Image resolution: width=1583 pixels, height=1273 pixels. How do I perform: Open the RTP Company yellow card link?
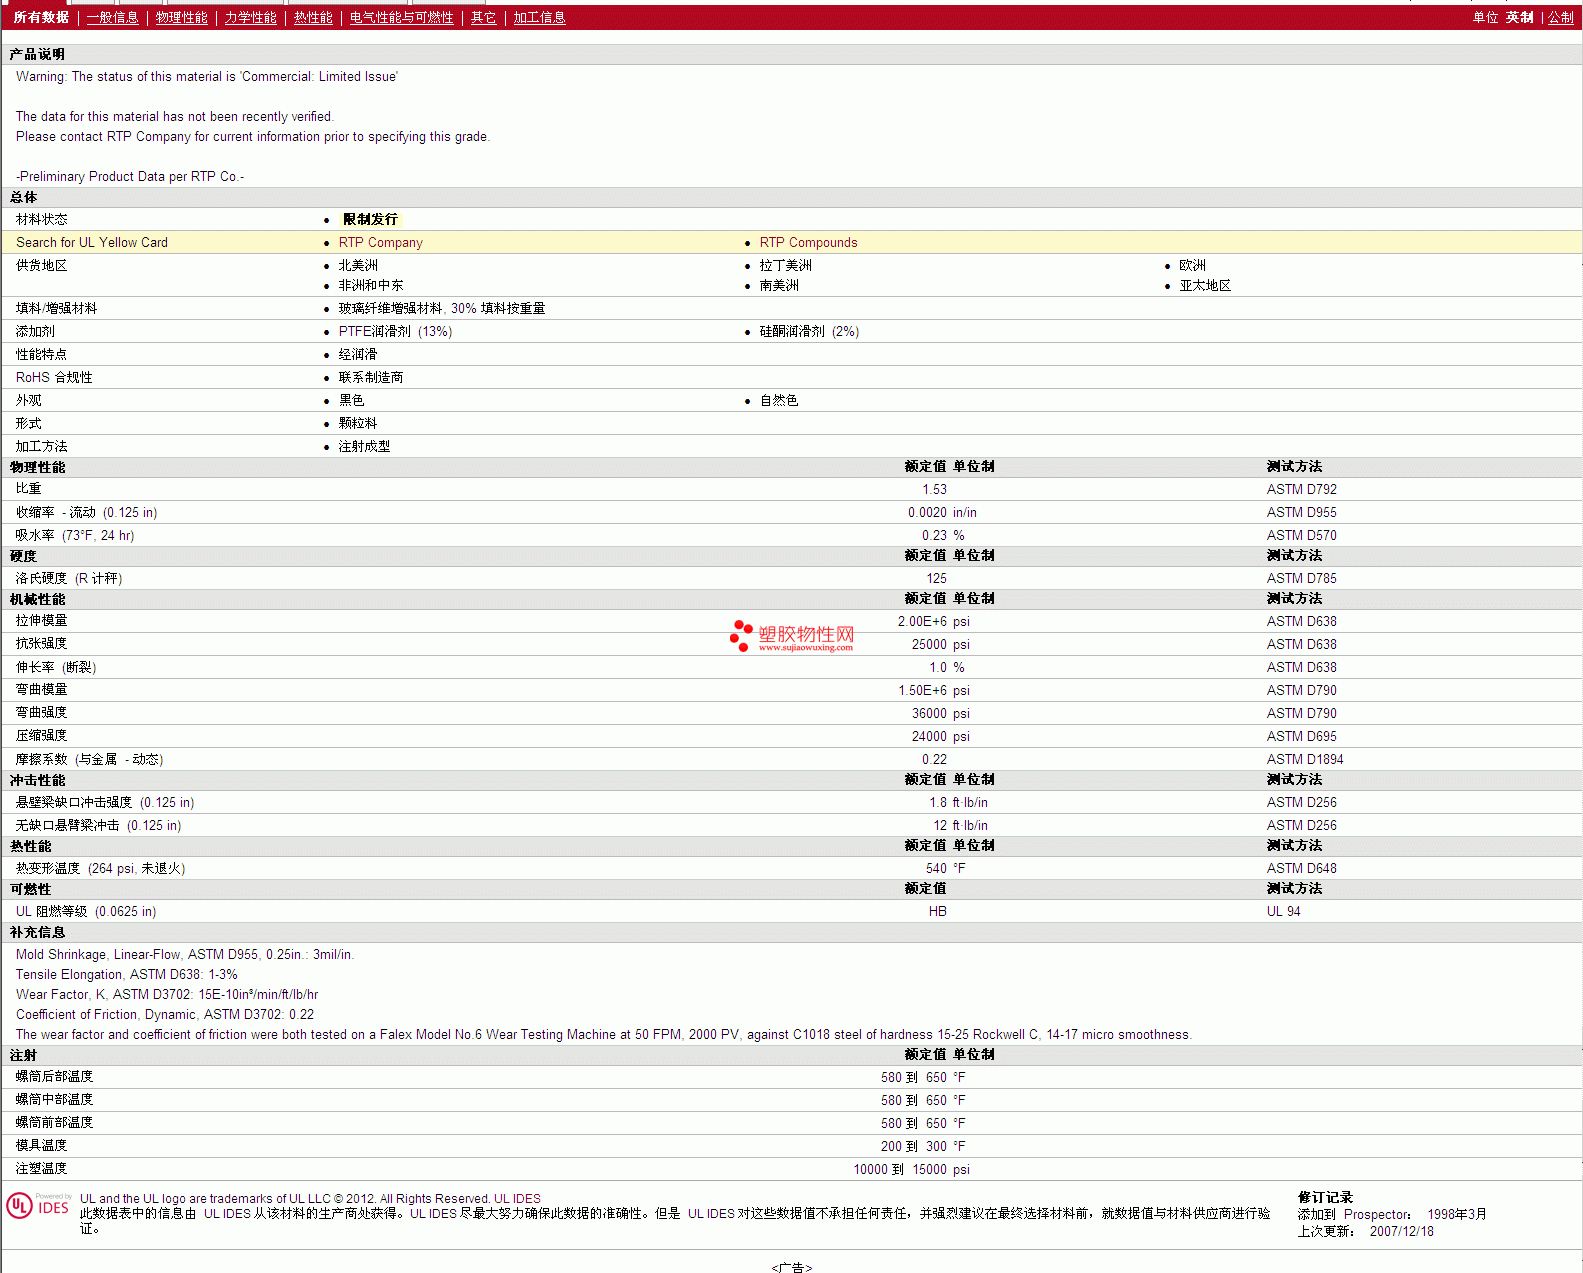(x=380, y=243)
